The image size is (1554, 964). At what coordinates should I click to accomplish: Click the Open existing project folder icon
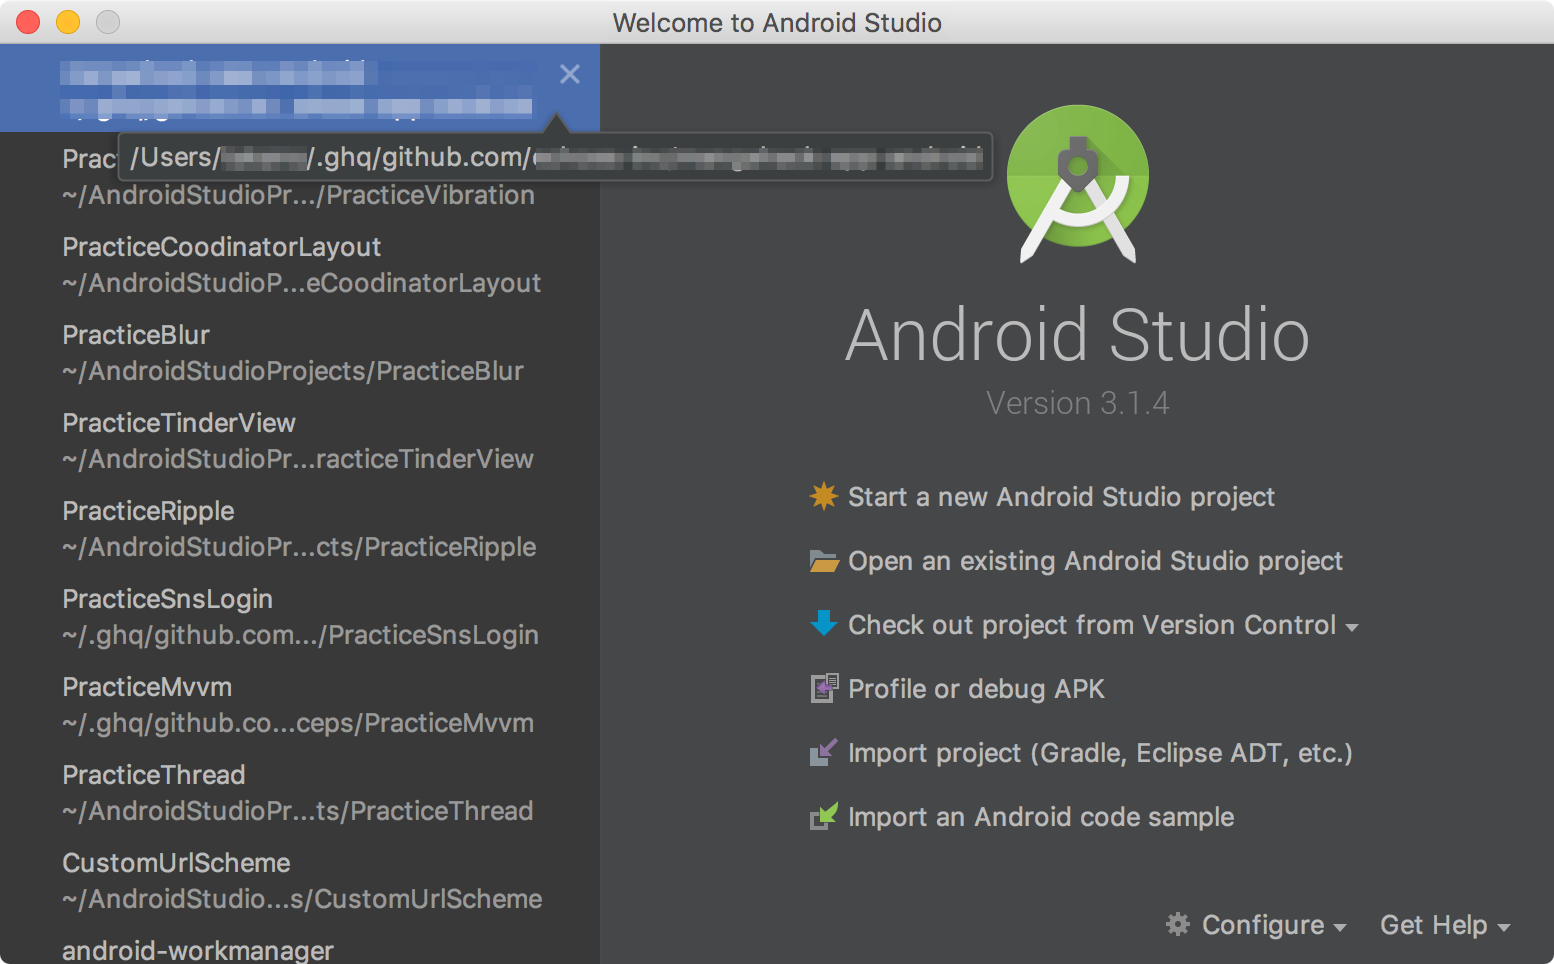823,560
